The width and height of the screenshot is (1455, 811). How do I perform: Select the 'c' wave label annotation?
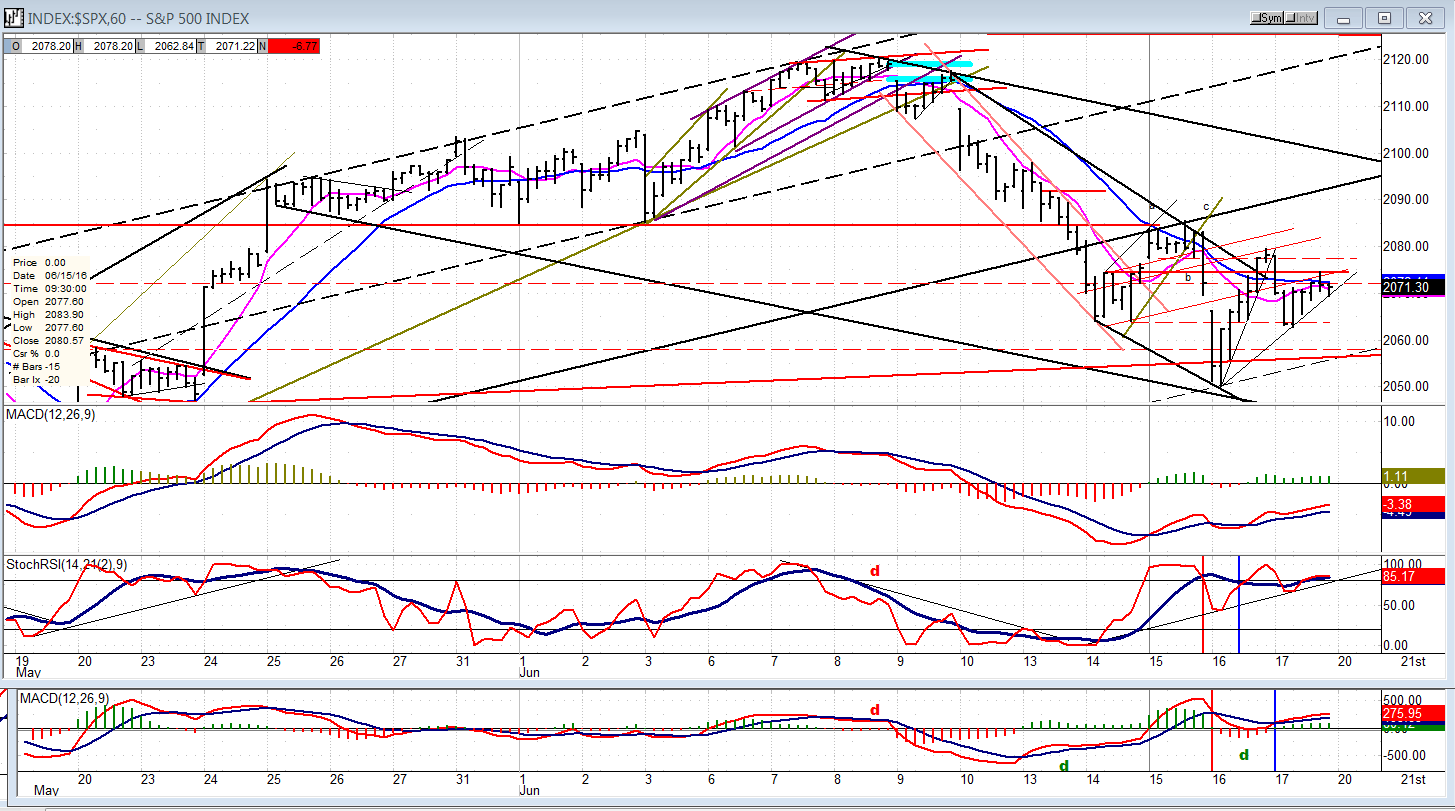tap(1206, 208)
